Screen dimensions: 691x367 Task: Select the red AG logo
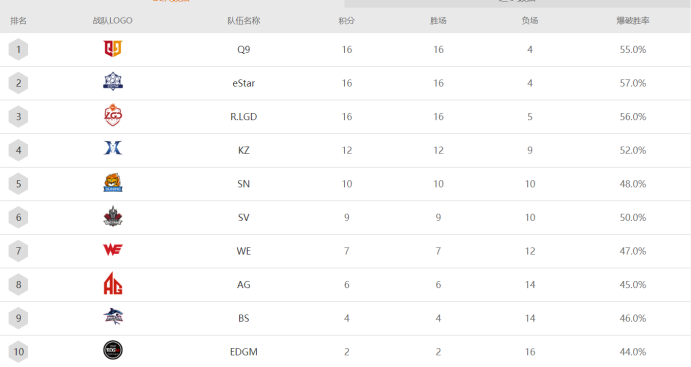pos(113,283)
